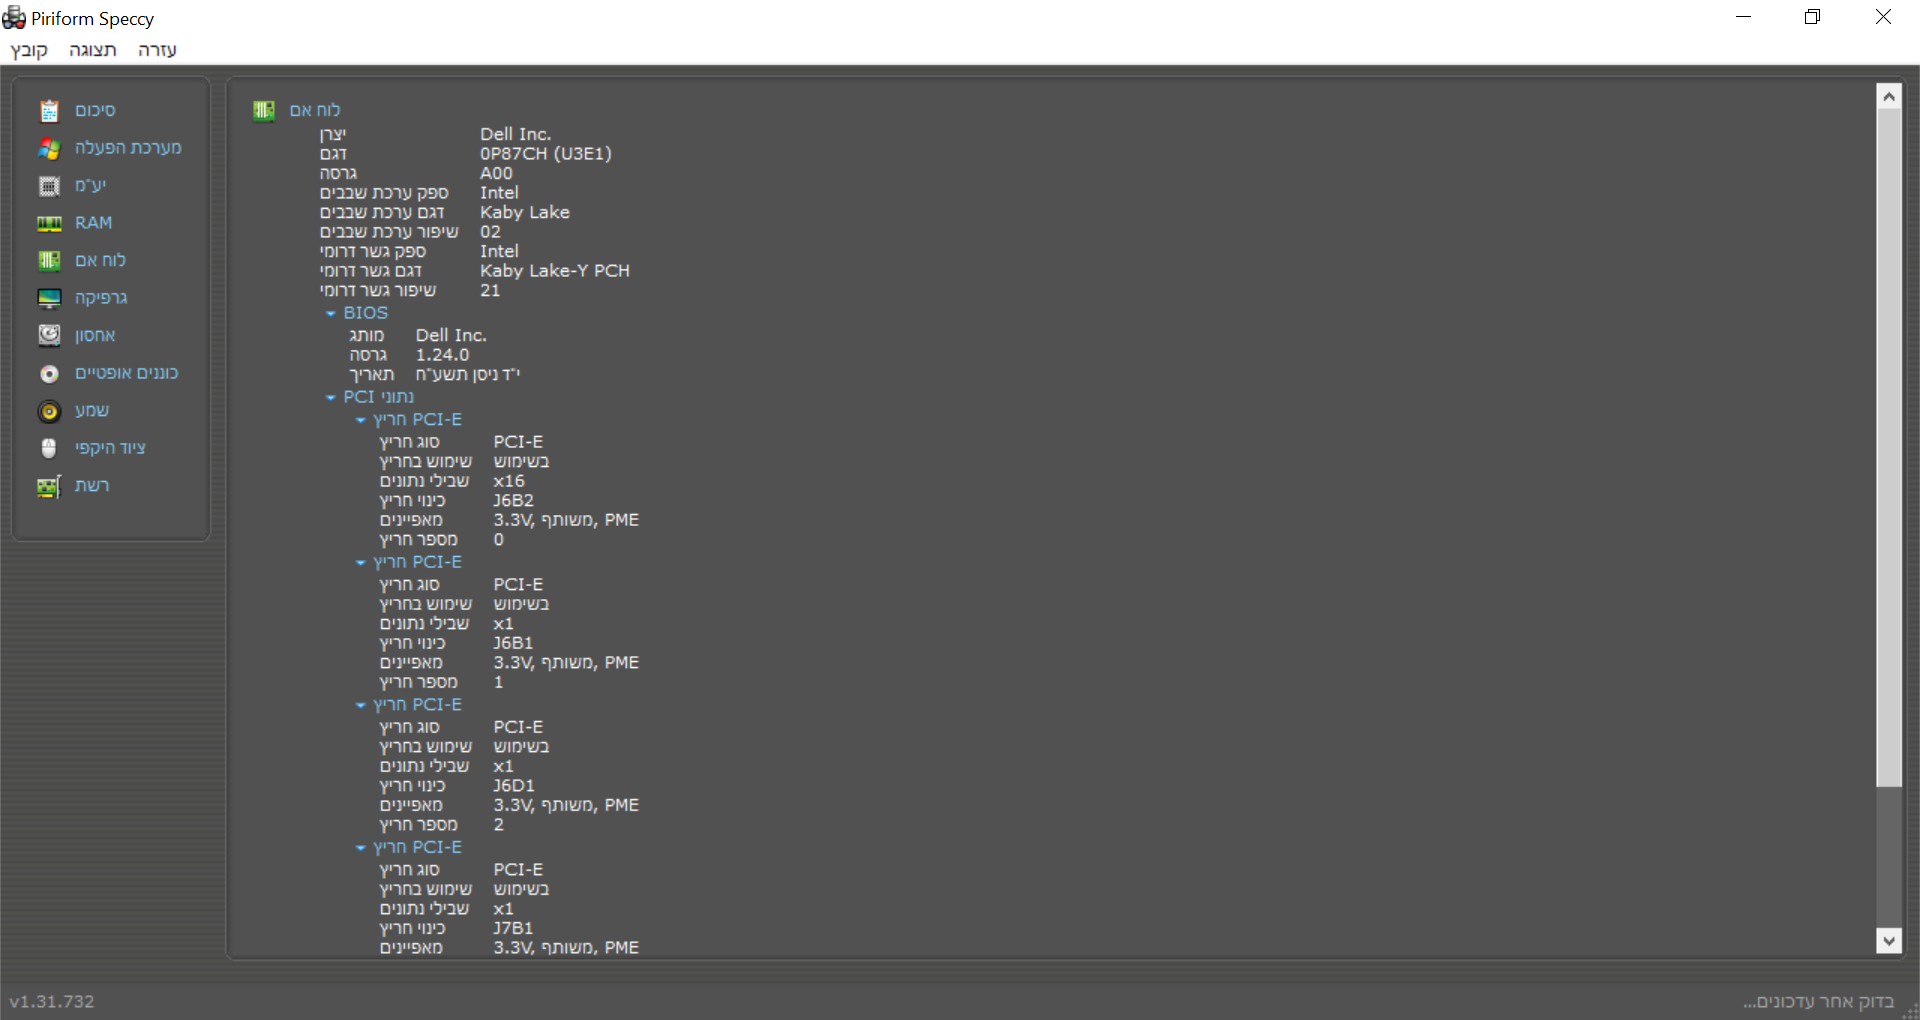Click the northbridge revision value 02
The image size is (1920, 1020).
(490, 232)
